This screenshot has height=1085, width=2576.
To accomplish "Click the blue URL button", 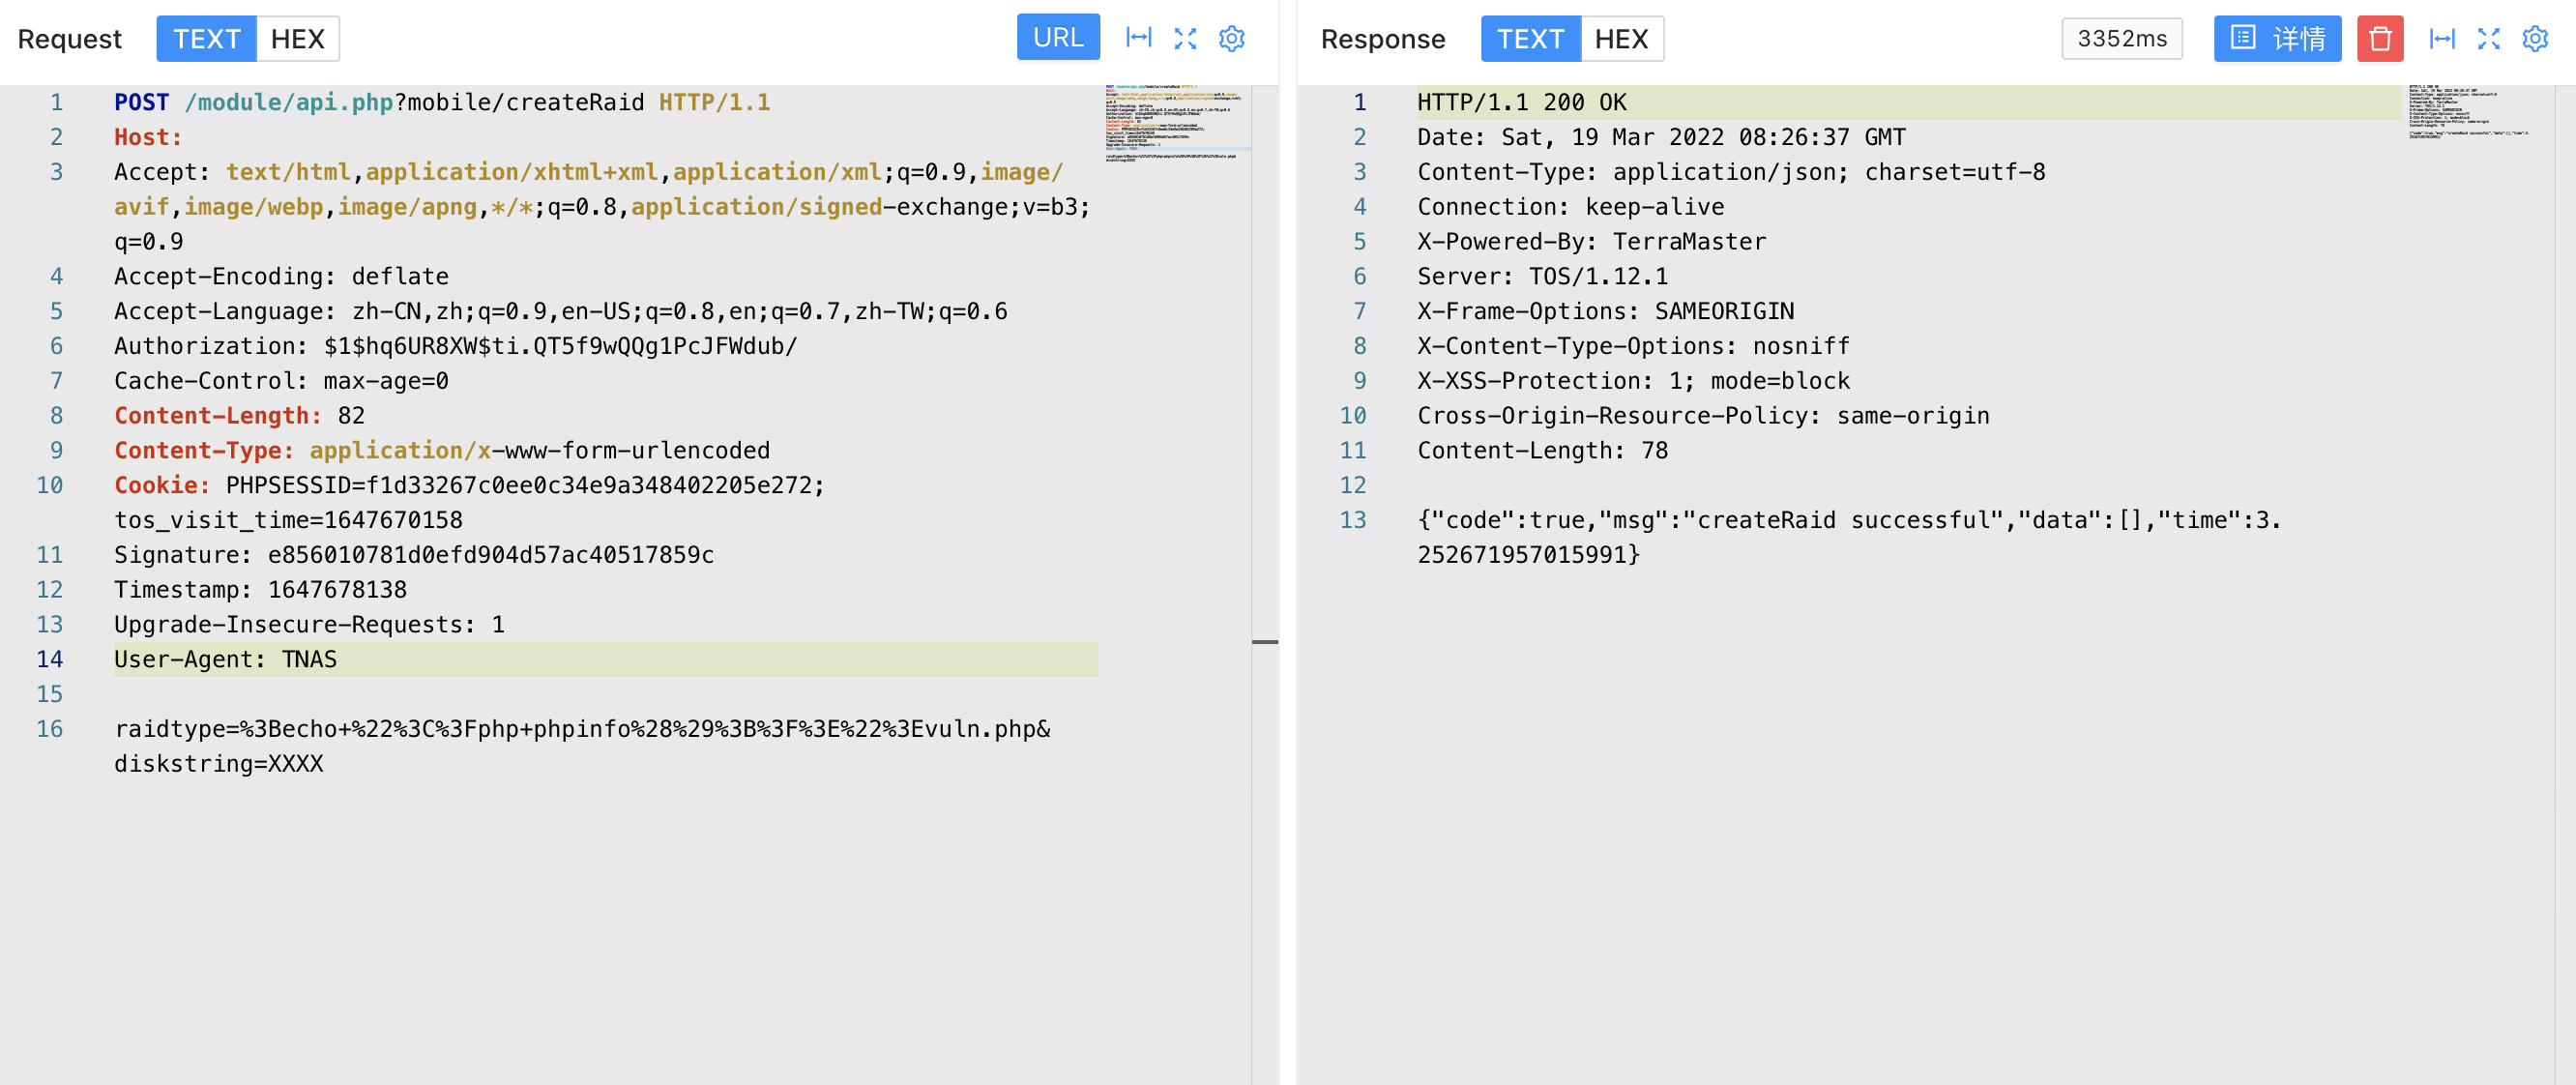I will click(x=1057, y=37).
